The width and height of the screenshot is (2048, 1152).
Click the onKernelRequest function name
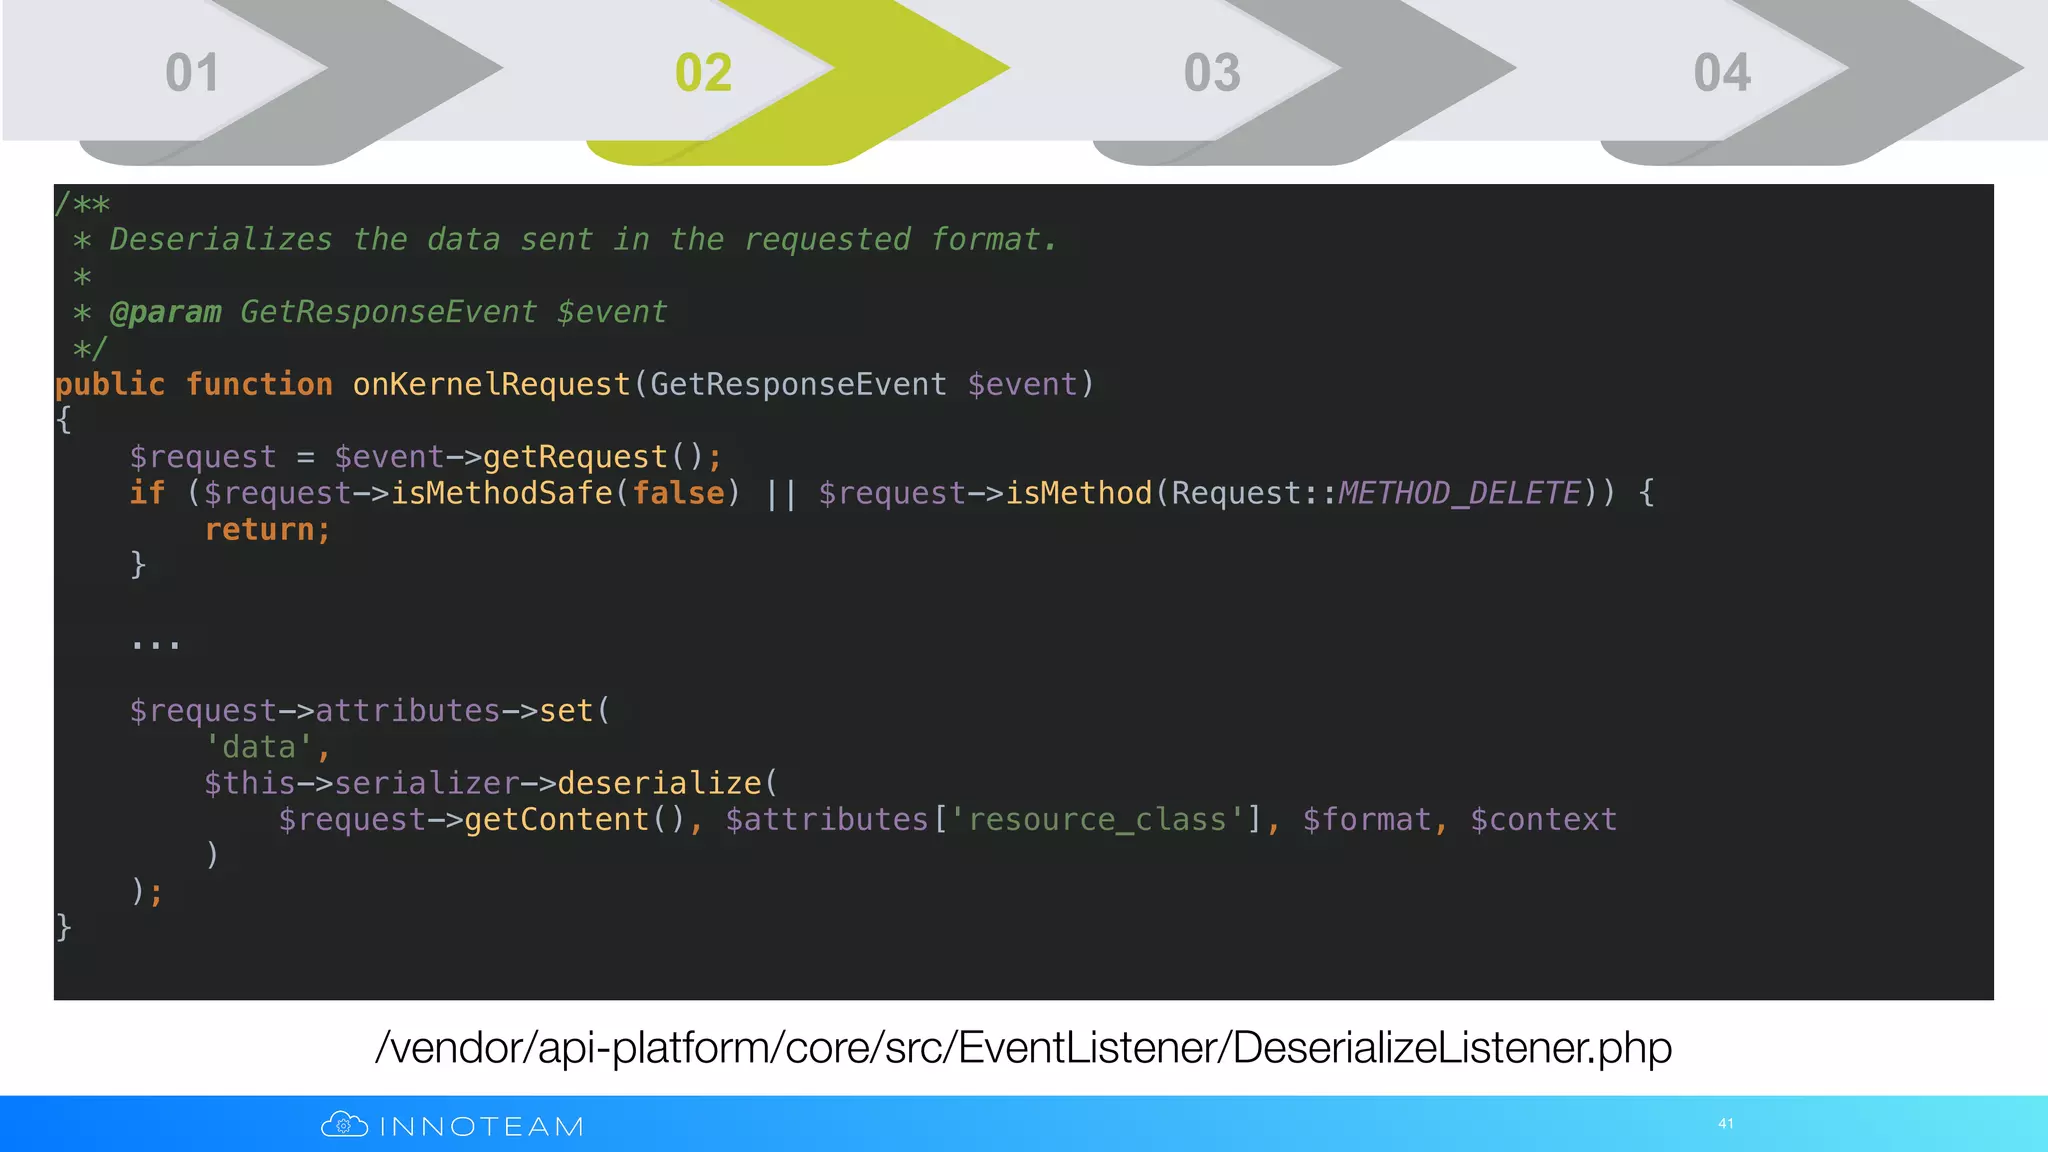point(491,384)
